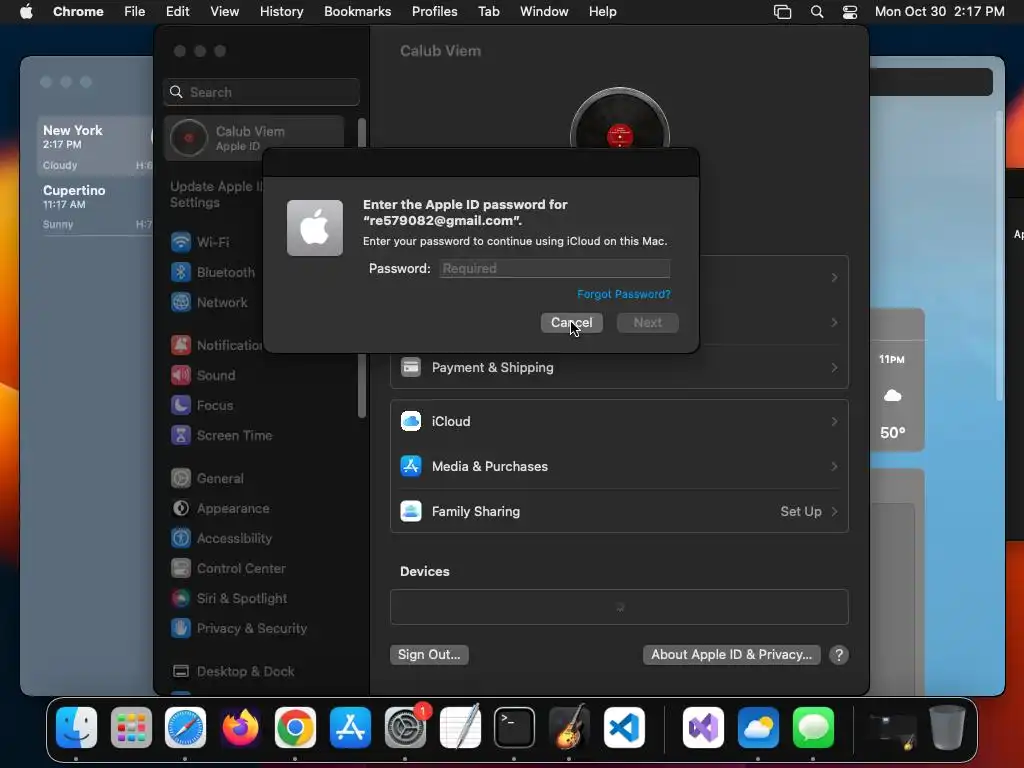1024x768 pixels.
Task: Select Cupertino in Weather window
Action: (95, 206)
